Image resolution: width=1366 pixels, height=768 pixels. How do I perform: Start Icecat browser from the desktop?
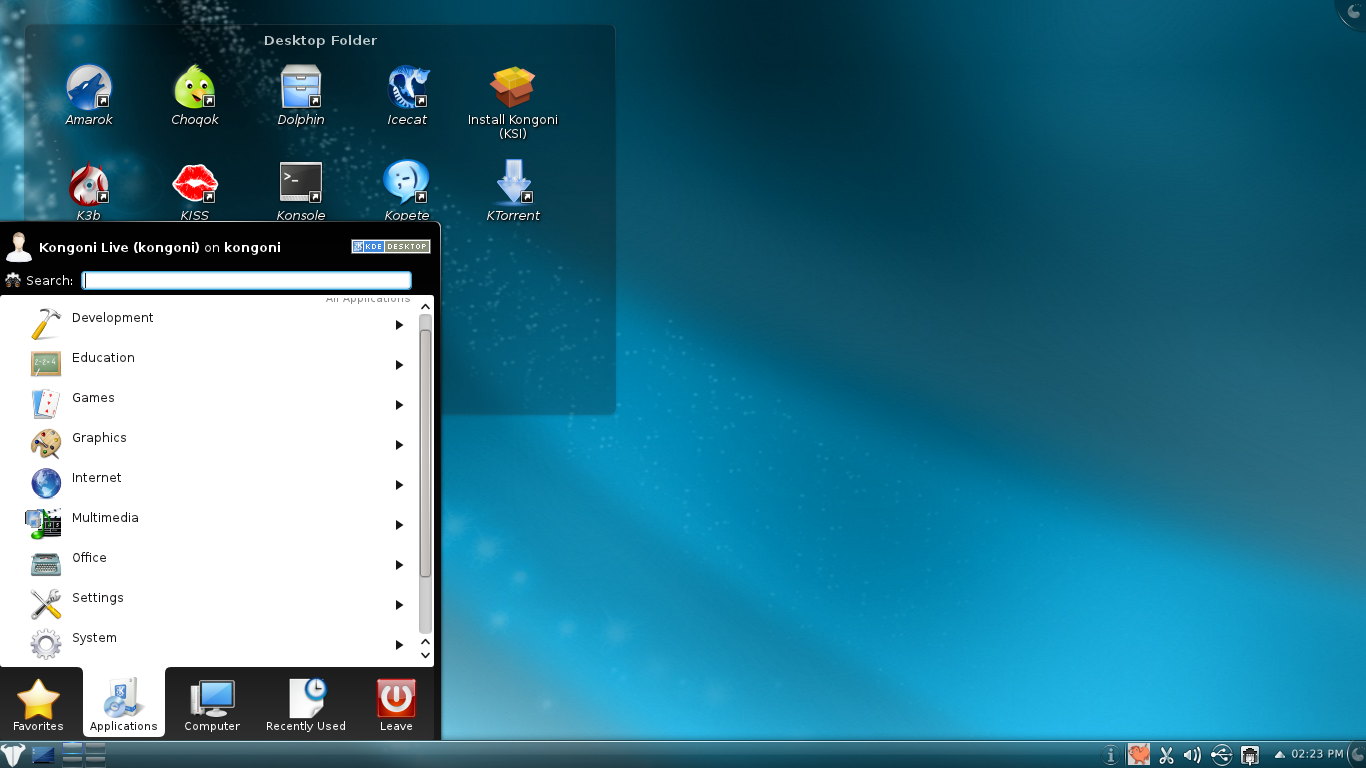point(406,85)
